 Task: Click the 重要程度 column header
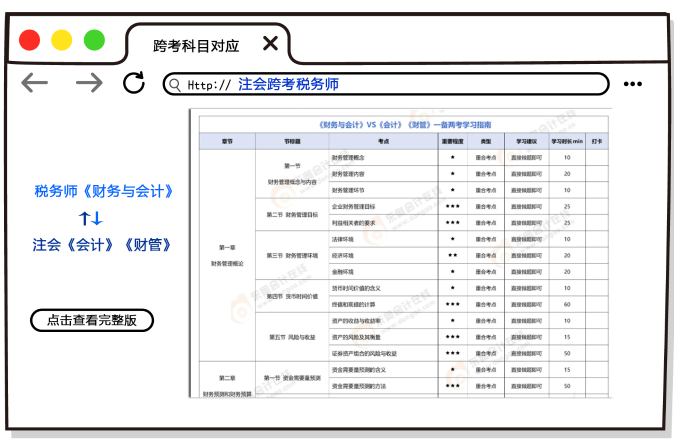(x=452, y=142)
